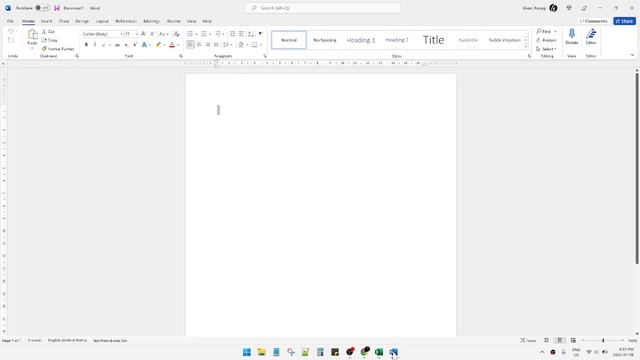The image size is (640, 360).
Task: Open the References tab
Action: point(126,21)
